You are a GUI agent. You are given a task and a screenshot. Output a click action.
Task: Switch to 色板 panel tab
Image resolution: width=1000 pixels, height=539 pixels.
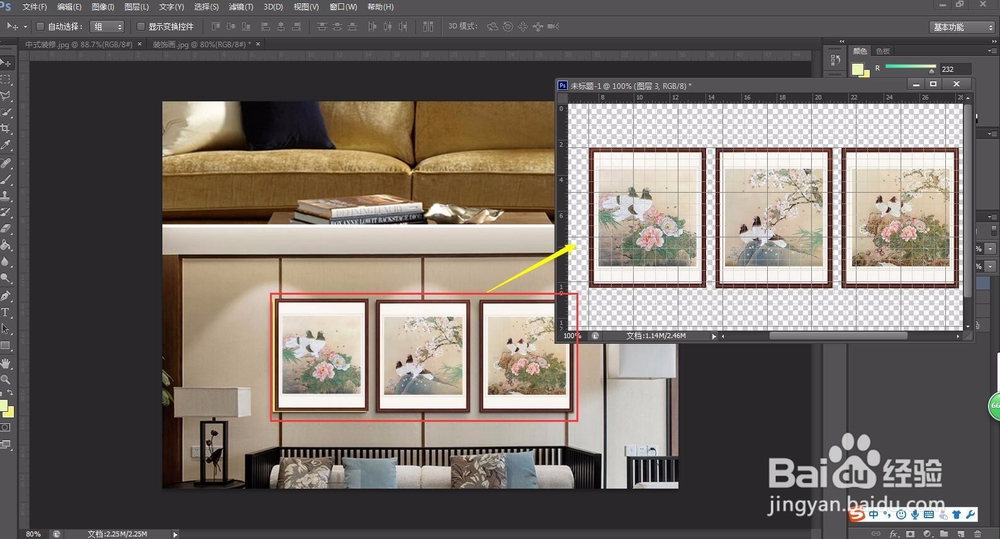click(x=883, y=51)
